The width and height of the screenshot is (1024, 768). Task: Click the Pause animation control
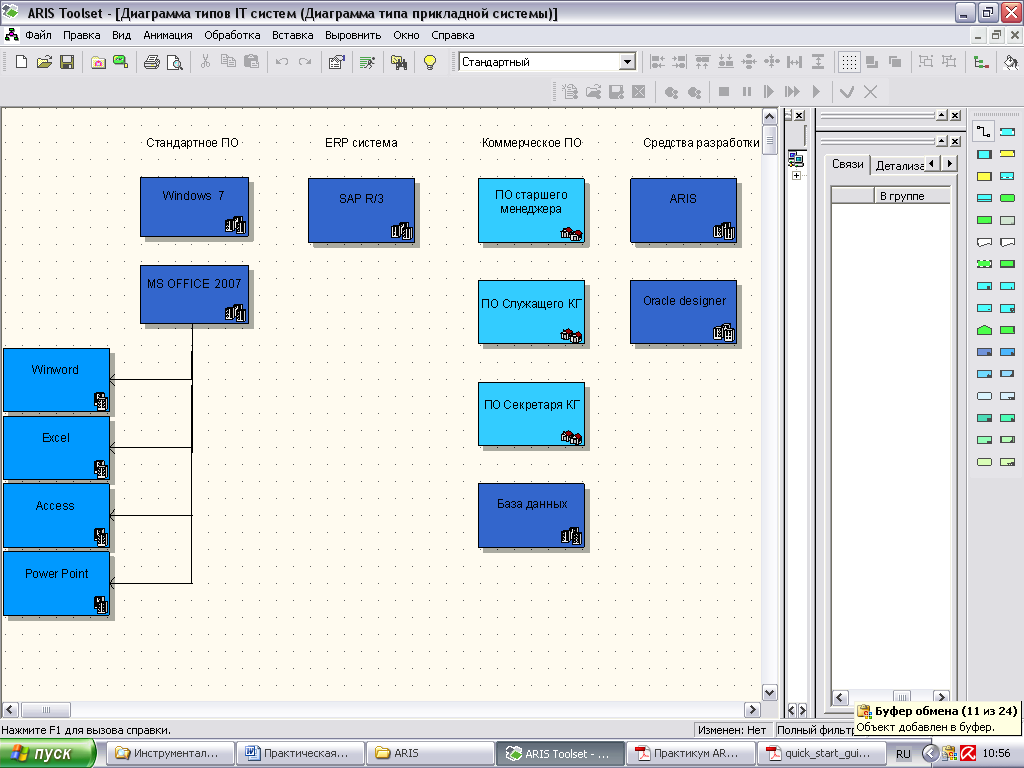click(746, 91)
